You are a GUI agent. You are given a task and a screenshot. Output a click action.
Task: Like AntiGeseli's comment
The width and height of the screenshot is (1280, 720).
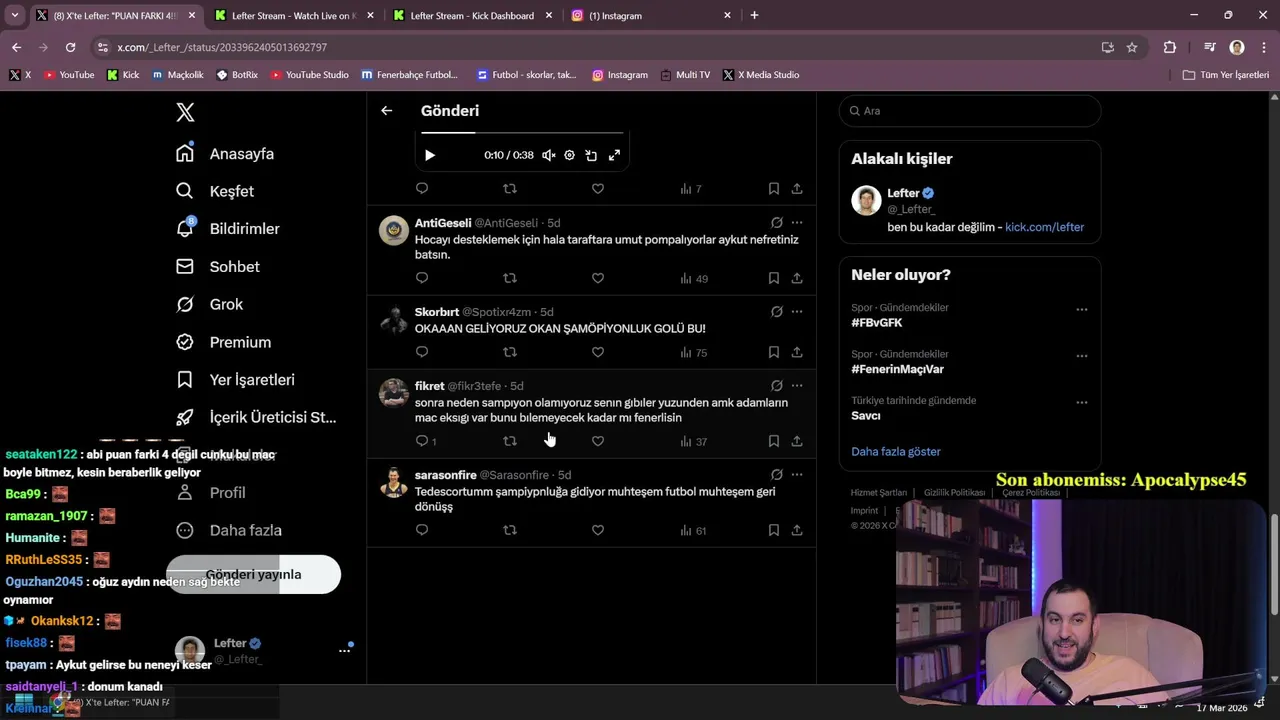coord(598,278)
